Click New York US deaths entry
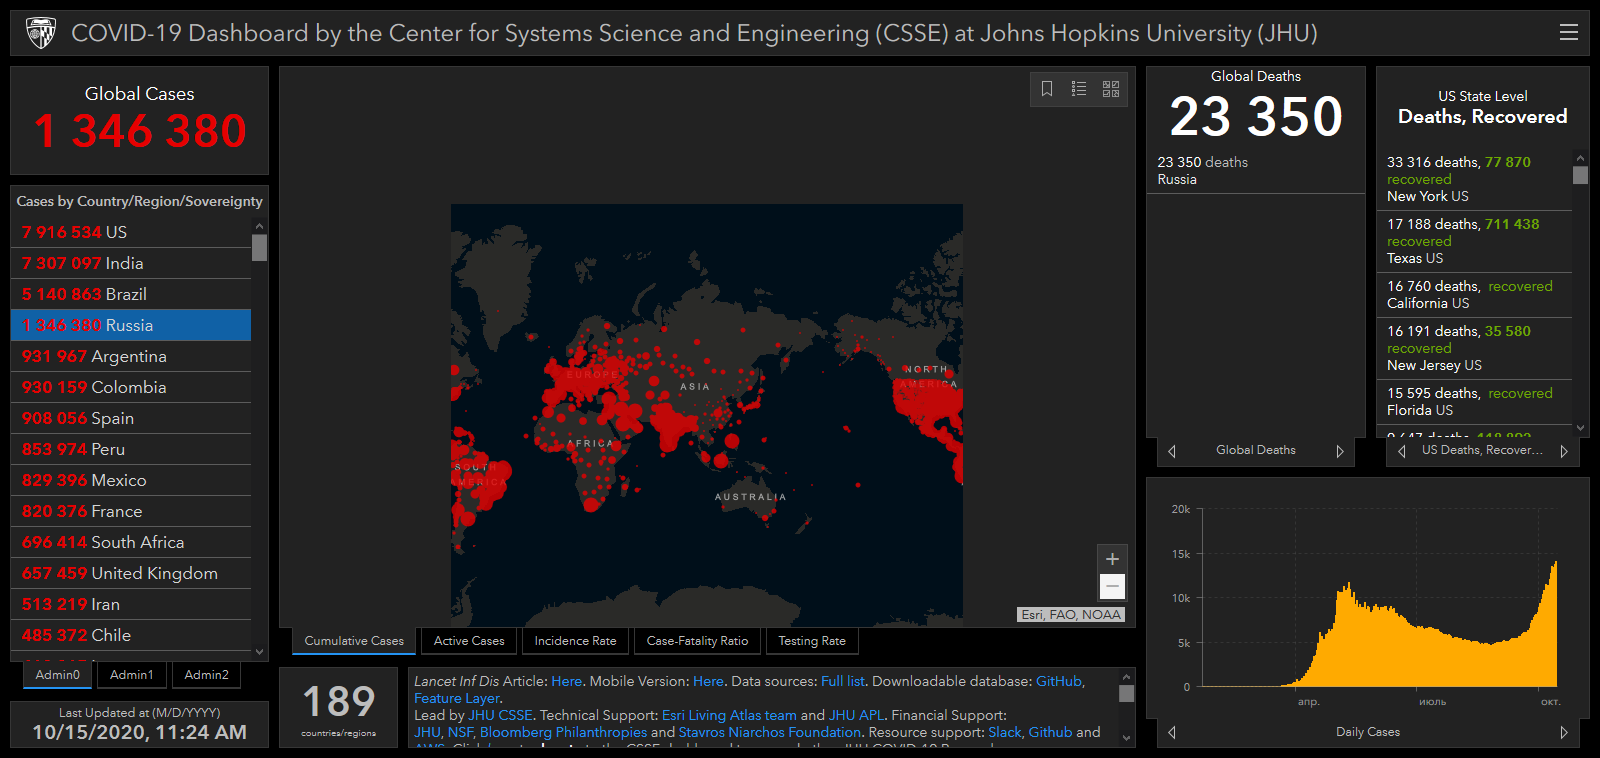The width and height of the screenshot is (1600, 758). click(x=1474, y=179)
